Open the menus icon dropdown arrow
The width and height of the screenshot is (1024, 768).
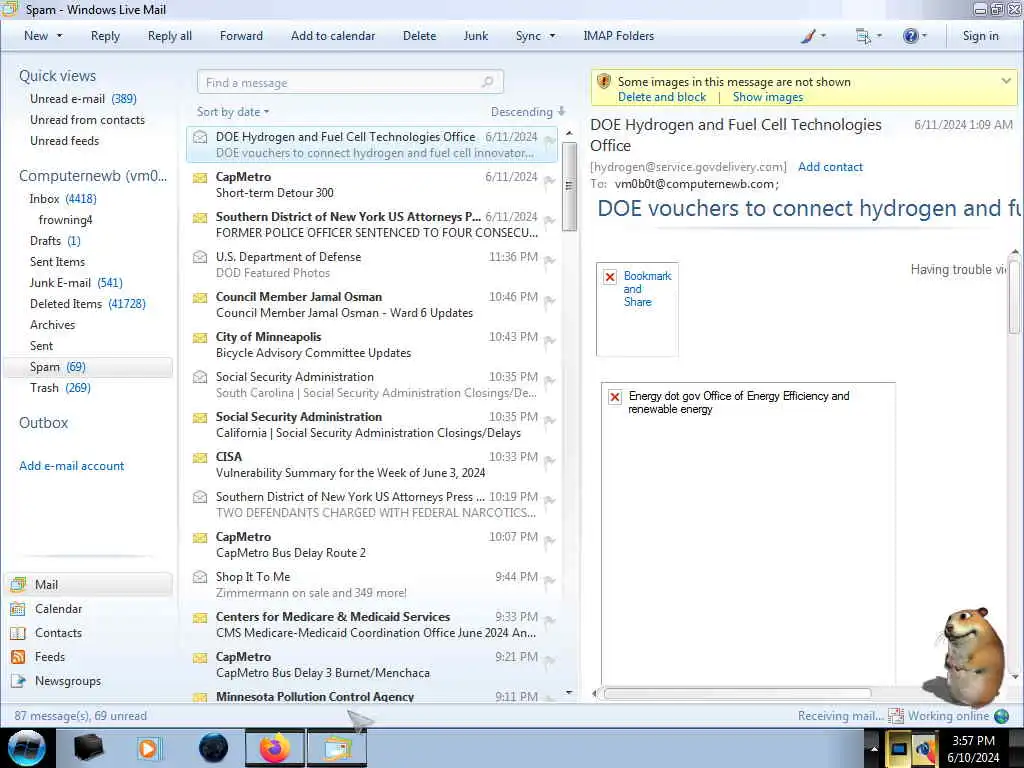(879, 36)
